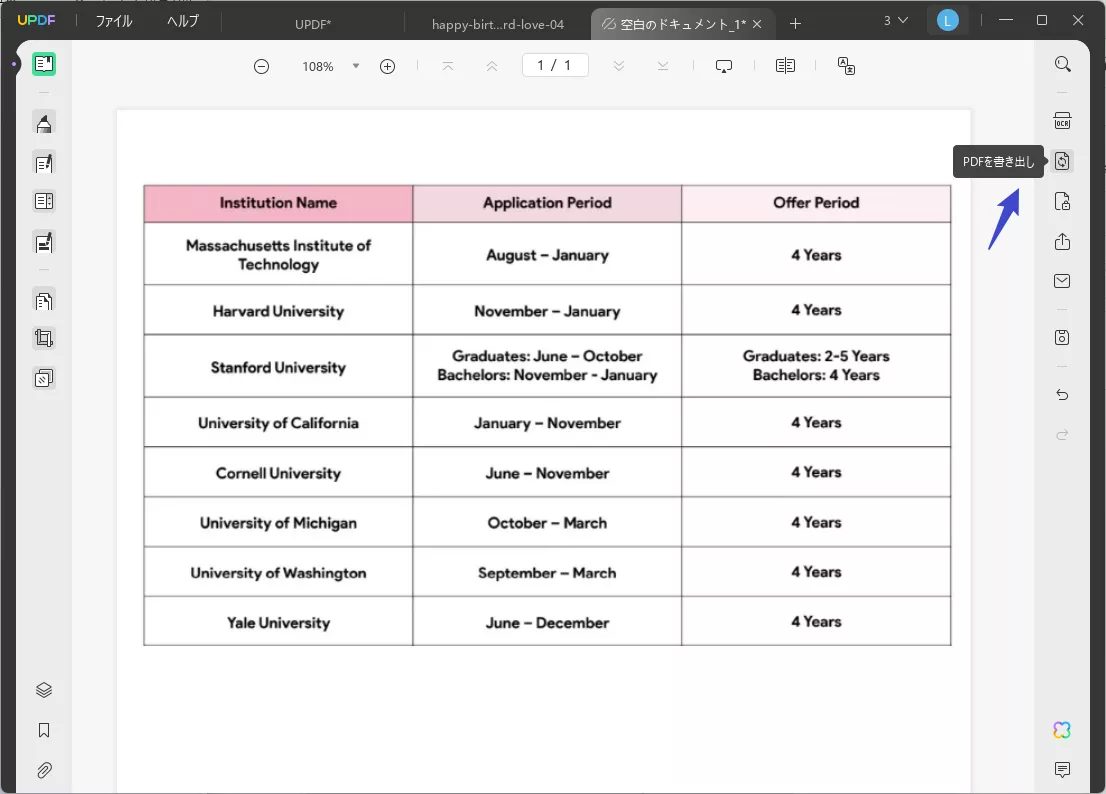This screenshot has height=794, width=1106.
Task: Open the translate tool in top toolbar
Action: pyautogui.click(x=846, y=66)
